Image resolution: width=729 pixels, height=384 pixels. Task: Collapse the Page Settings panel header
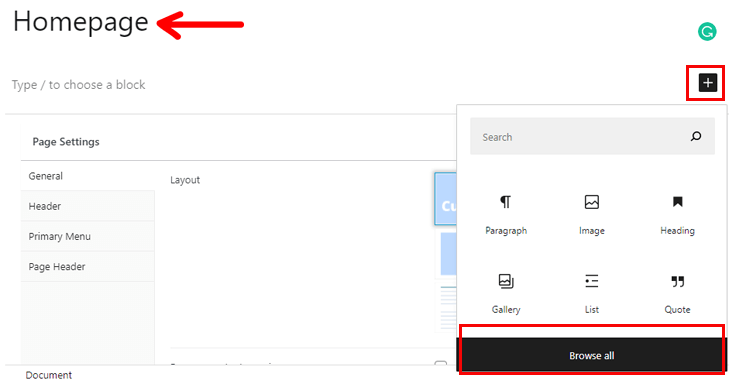(239, 142)
